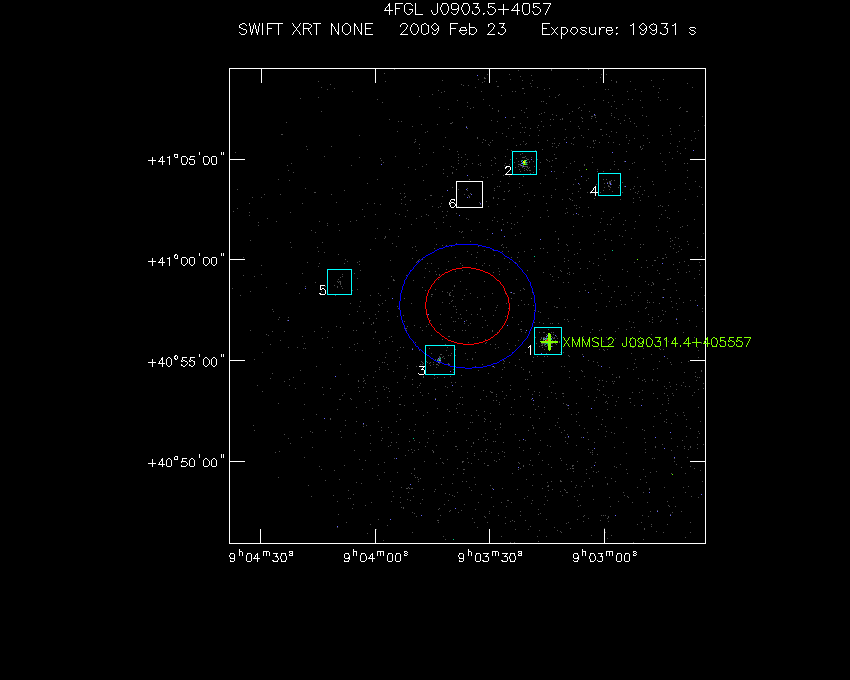Click the green cross marker on source 1
Viewport: 850px width, 680px height.
click(549, 342)
